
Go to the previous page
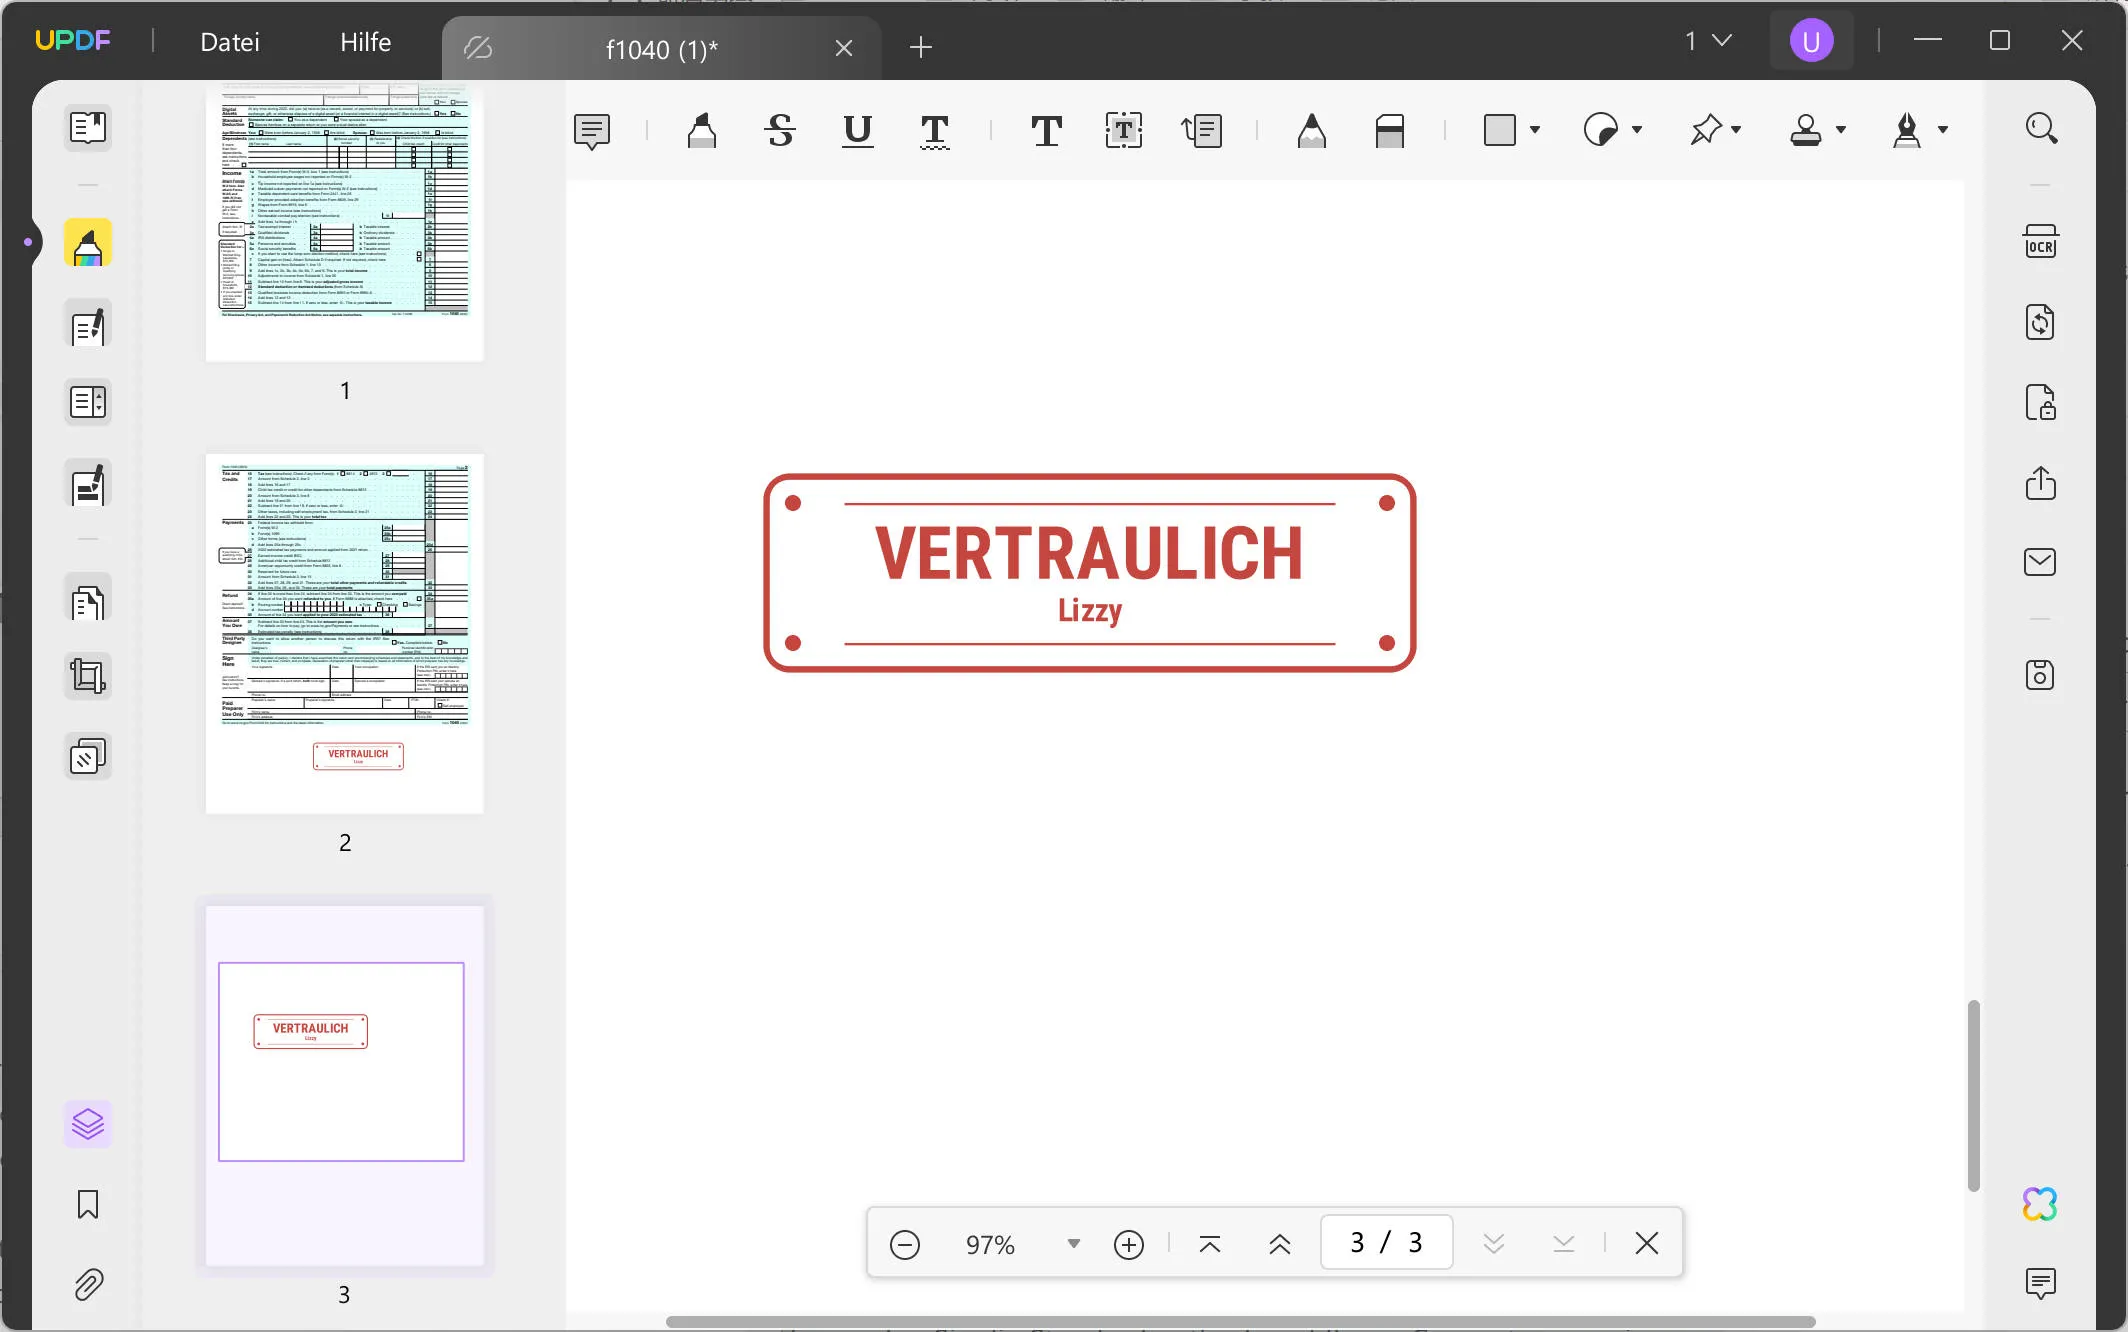1280,1244
